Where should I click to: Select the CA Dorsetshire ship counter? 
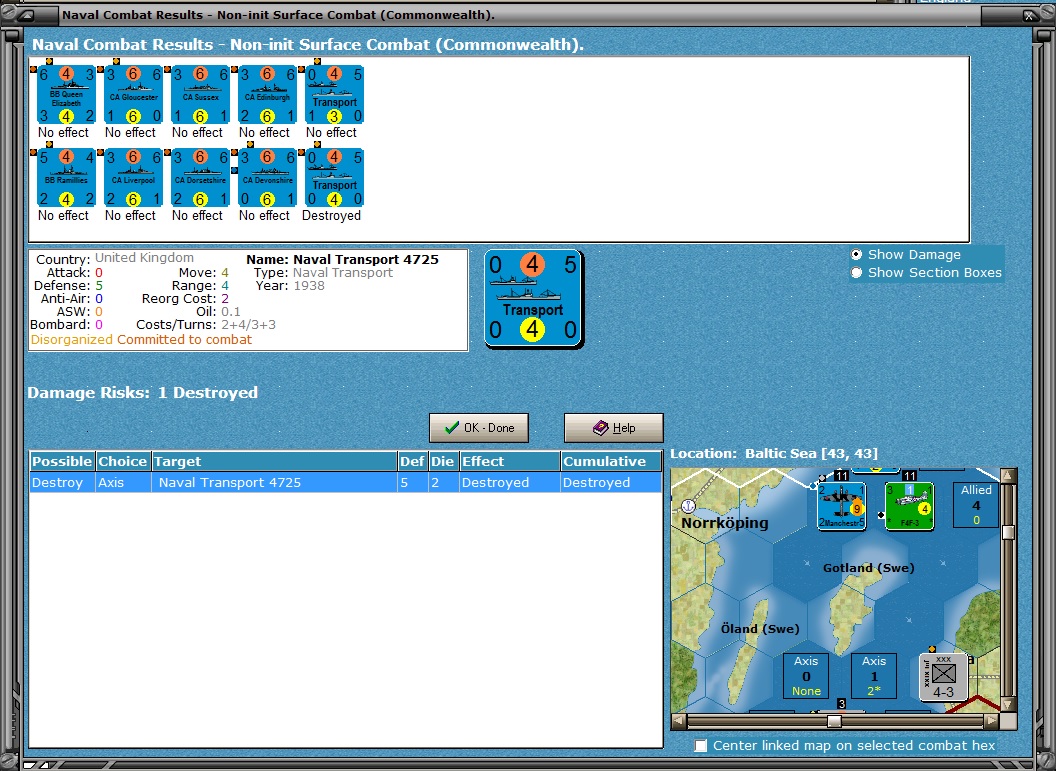(x=200, y=178)
